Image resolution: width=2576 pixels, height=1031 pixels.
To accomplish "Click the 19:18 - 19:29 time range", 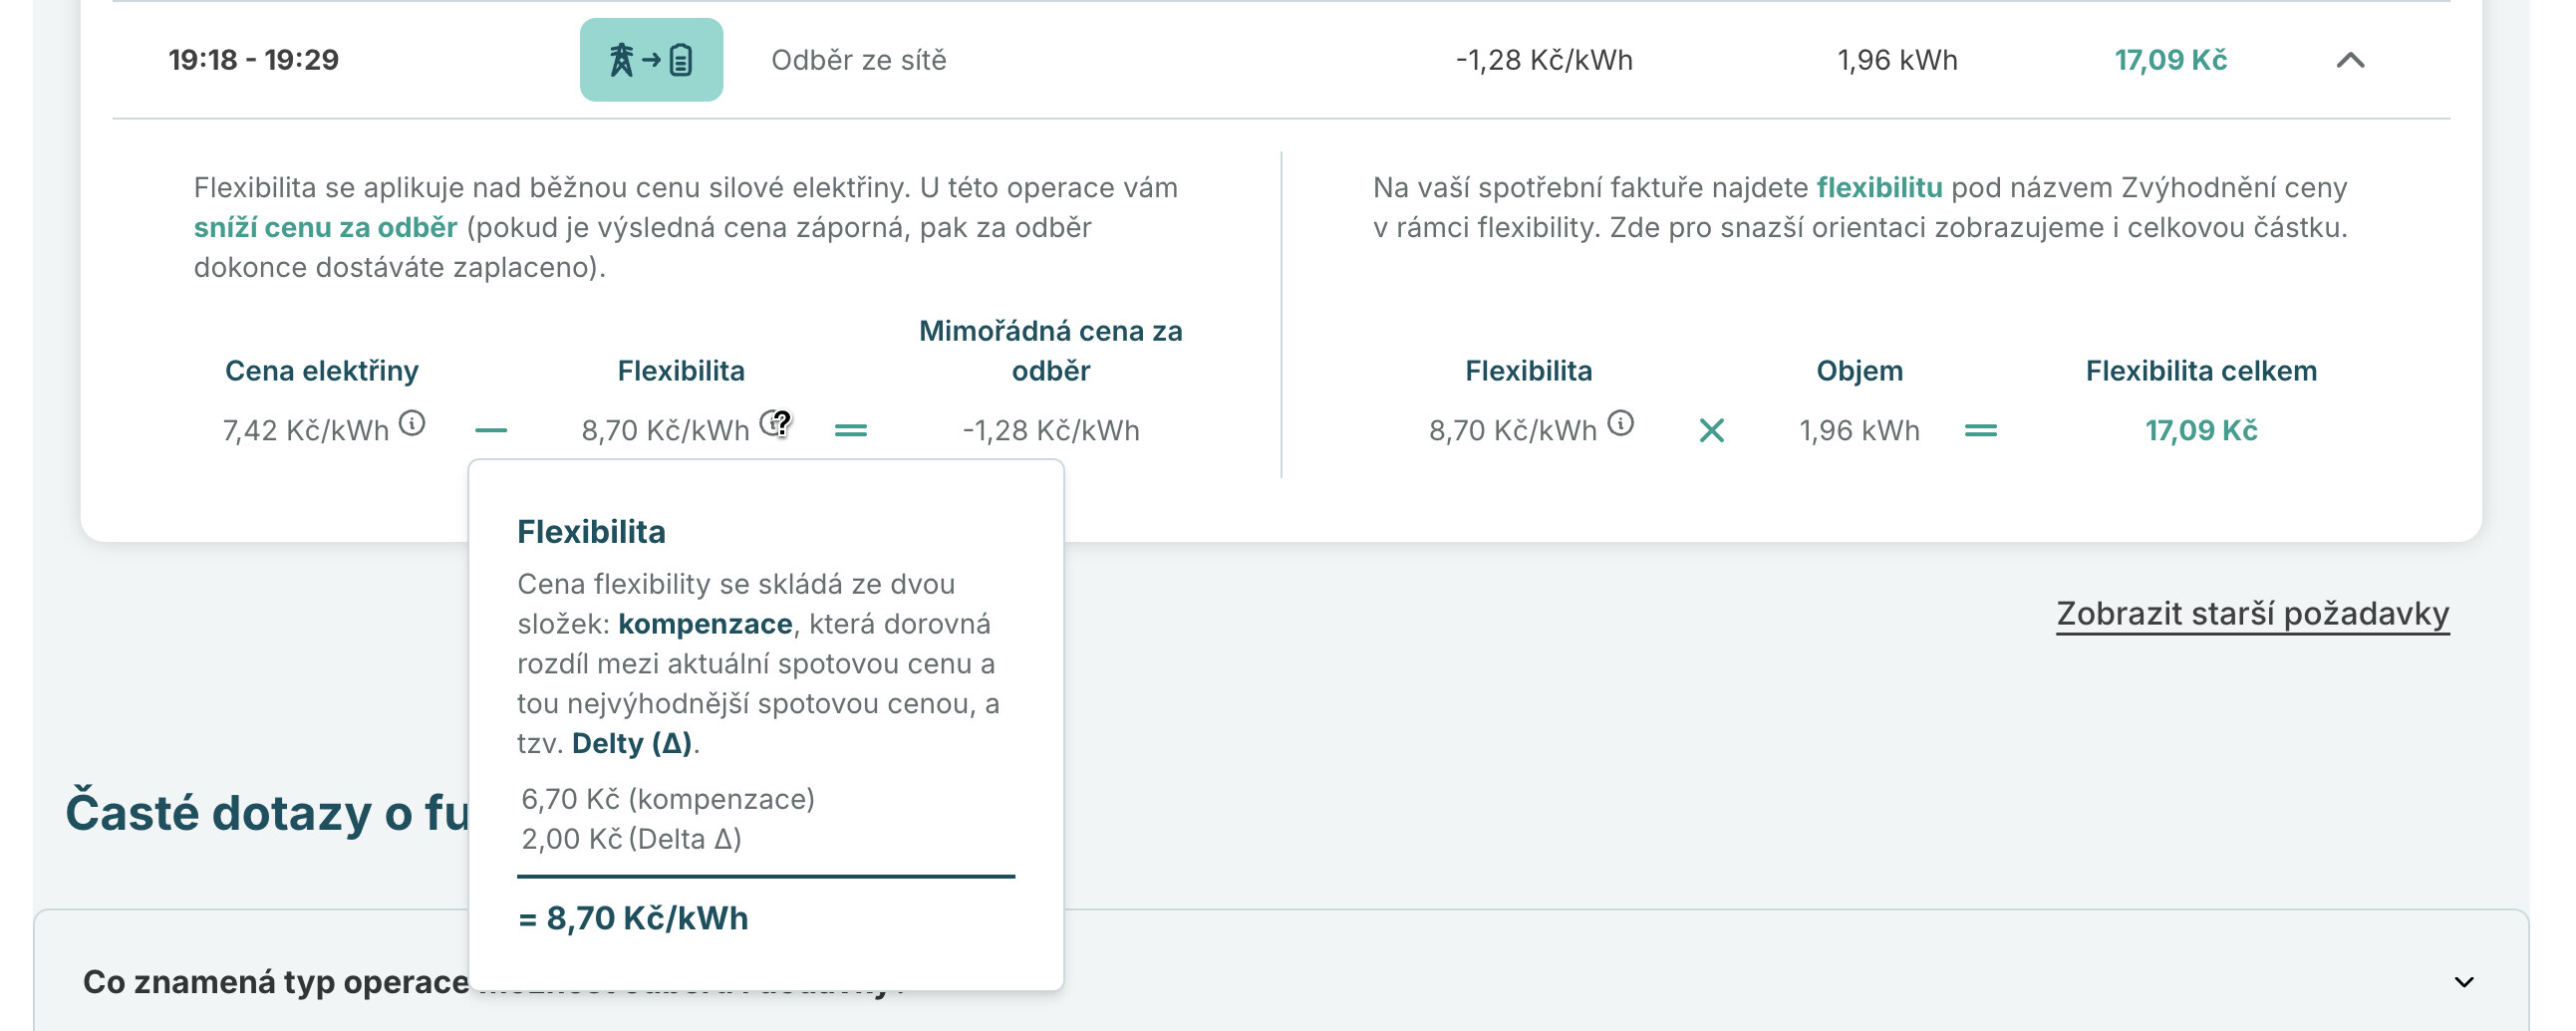I will (254, 60).
